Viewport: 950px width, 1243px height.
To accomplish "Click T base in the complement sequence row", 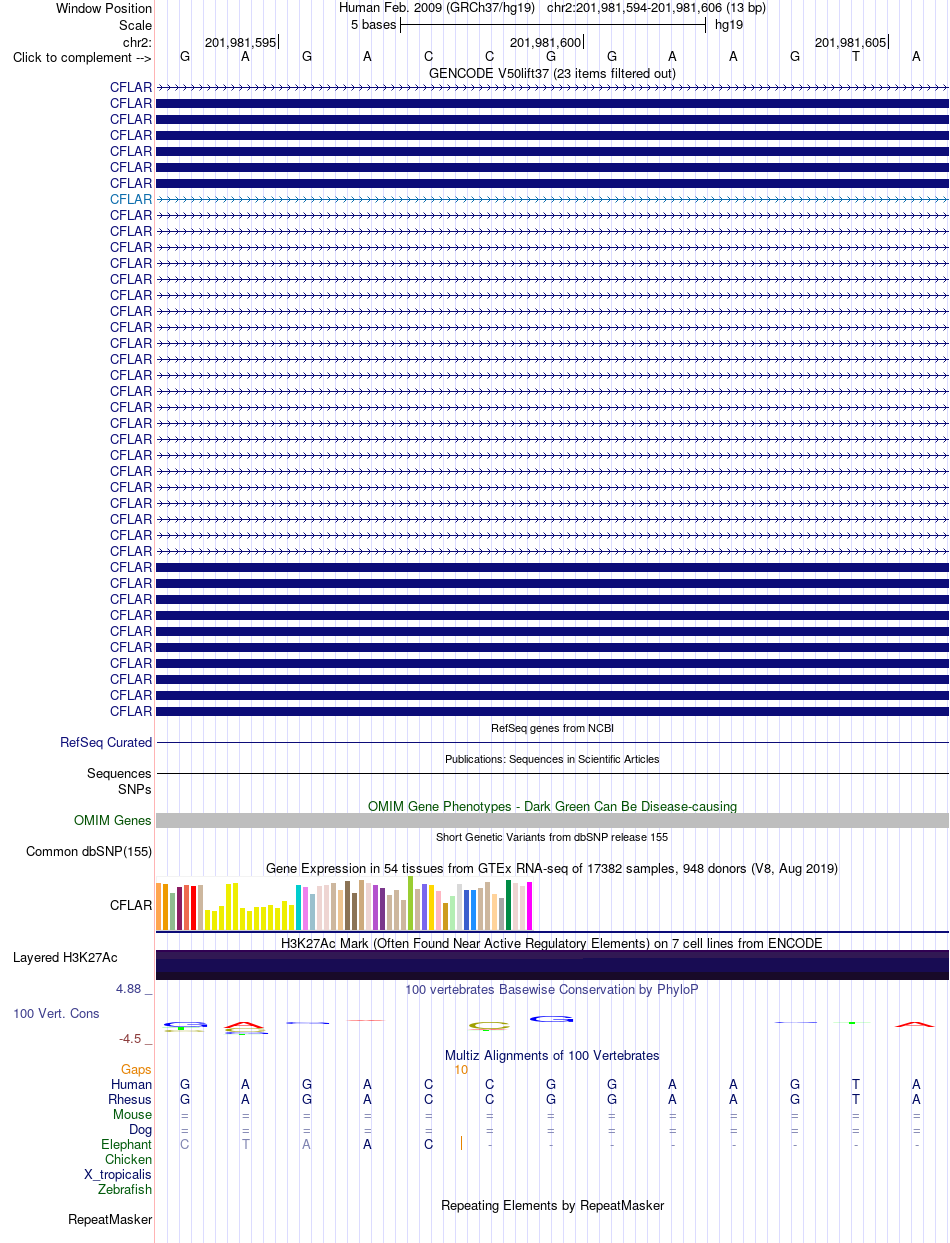I will [856, 56].
